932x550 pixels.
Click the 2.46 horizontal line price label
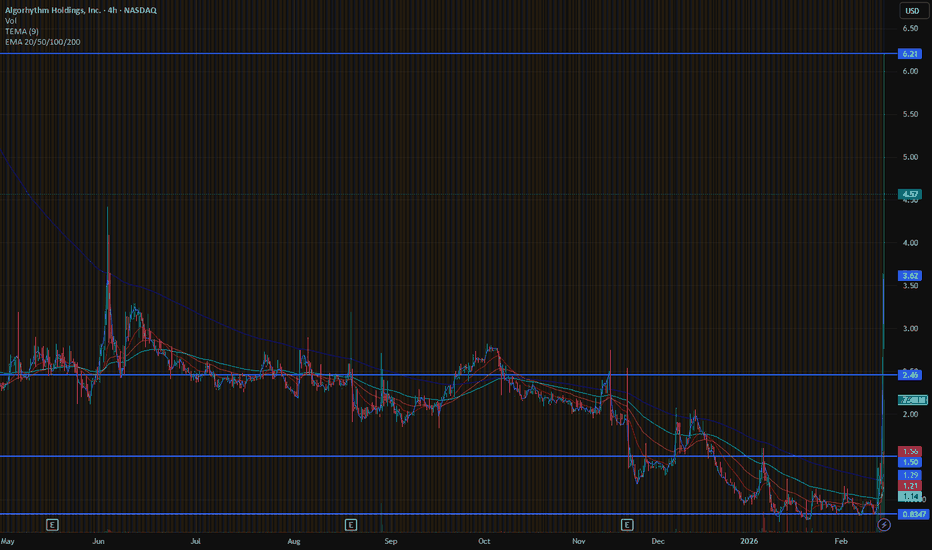(x=911, y=375)
